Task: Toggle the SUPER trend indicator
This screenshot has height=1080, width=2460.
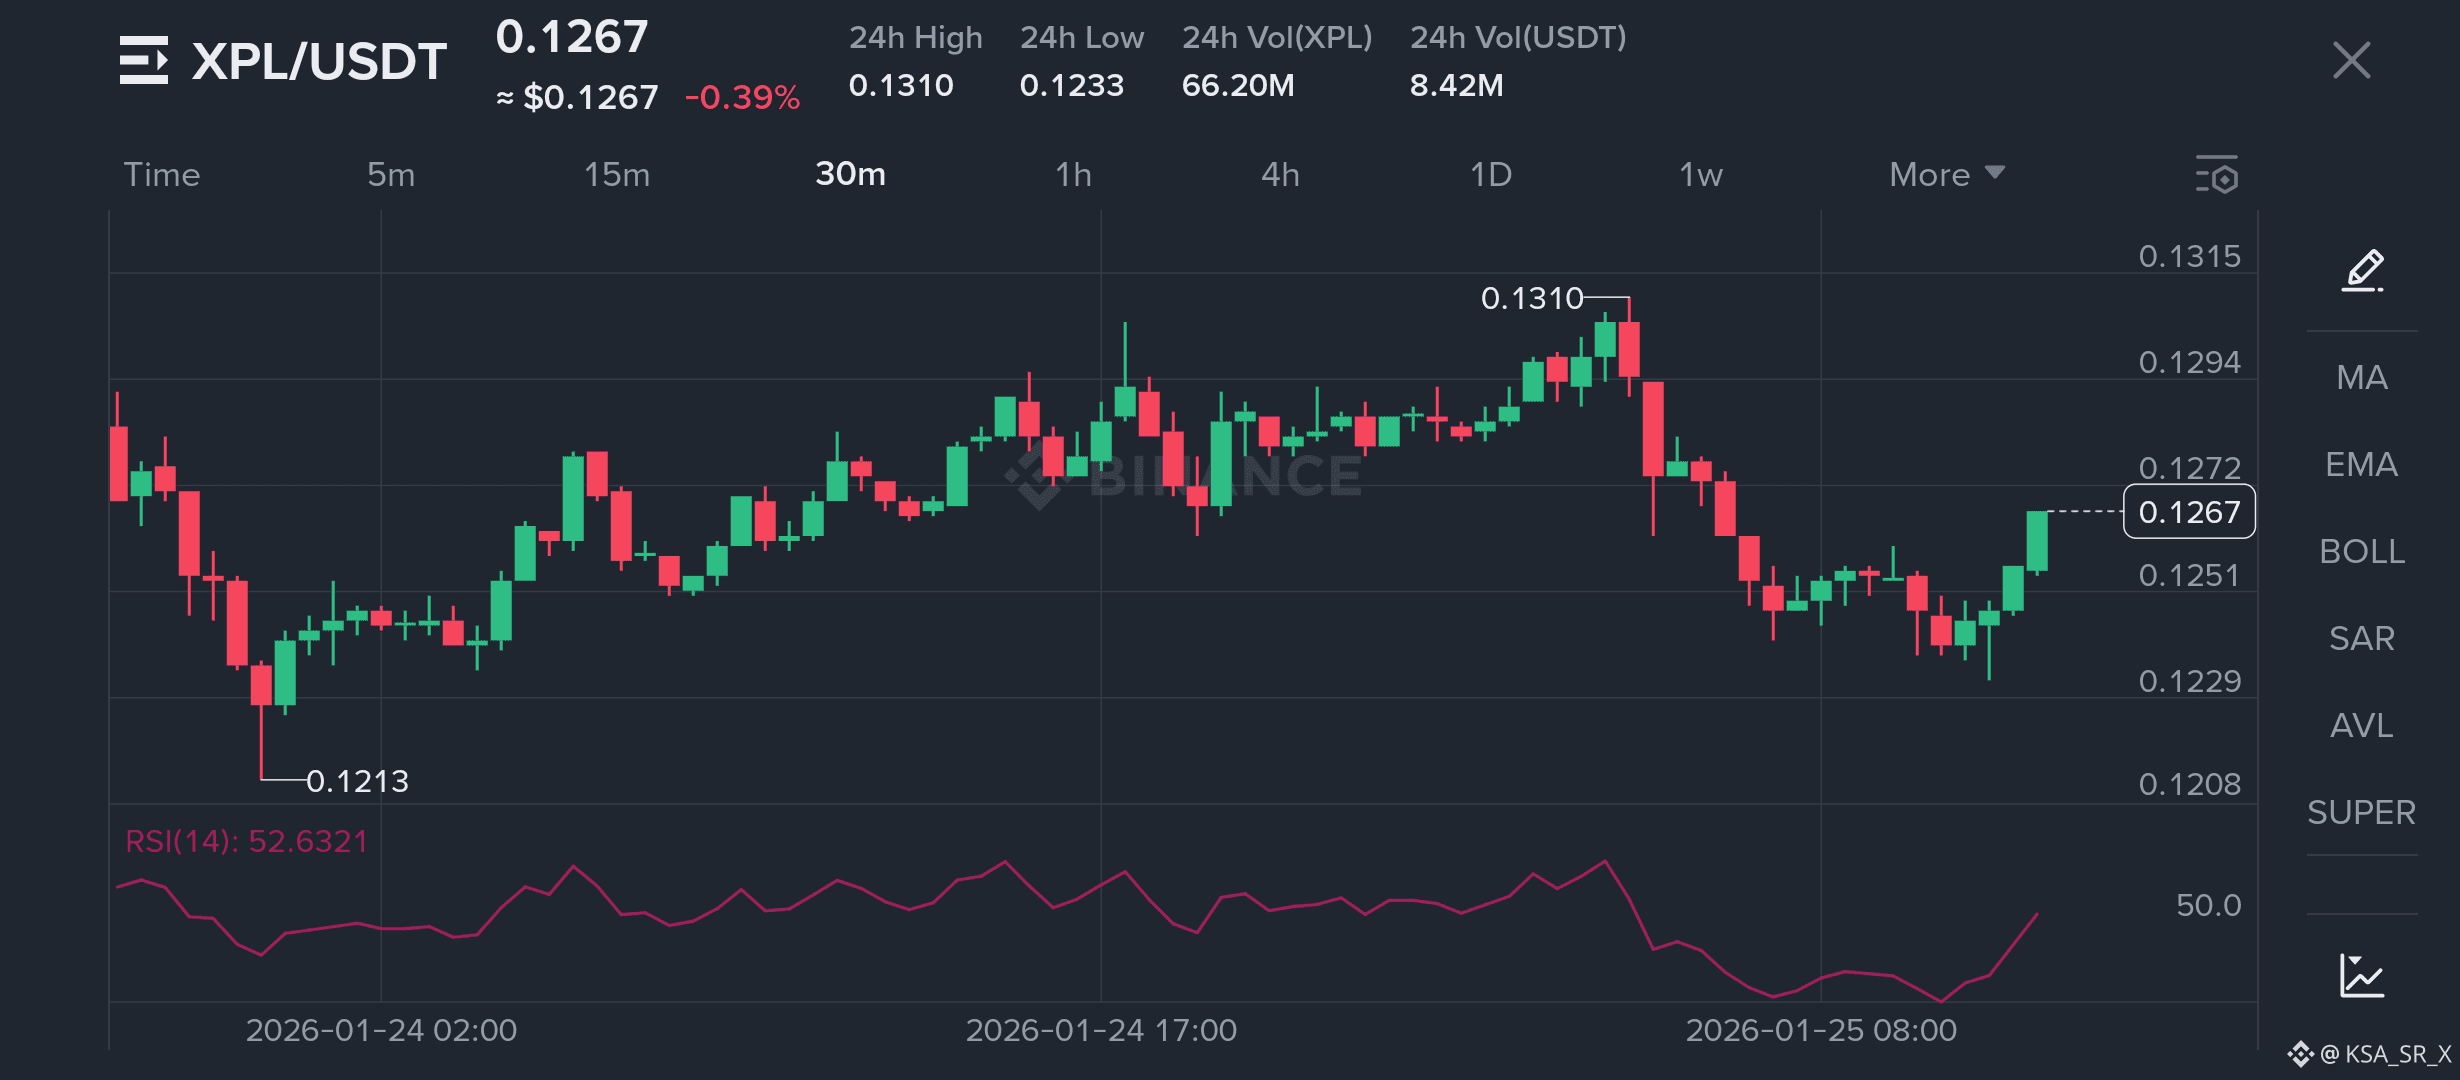Action: (2362, 813)
